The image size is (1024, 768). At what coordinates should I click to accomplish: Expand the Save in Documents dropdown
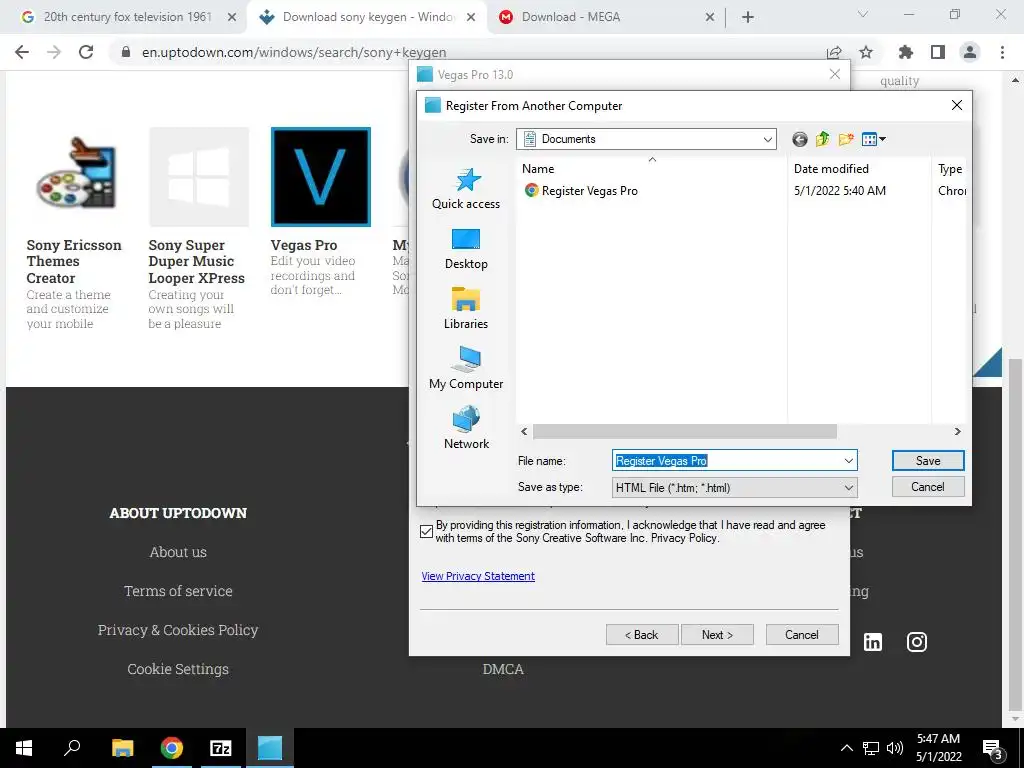coord(767,139)
